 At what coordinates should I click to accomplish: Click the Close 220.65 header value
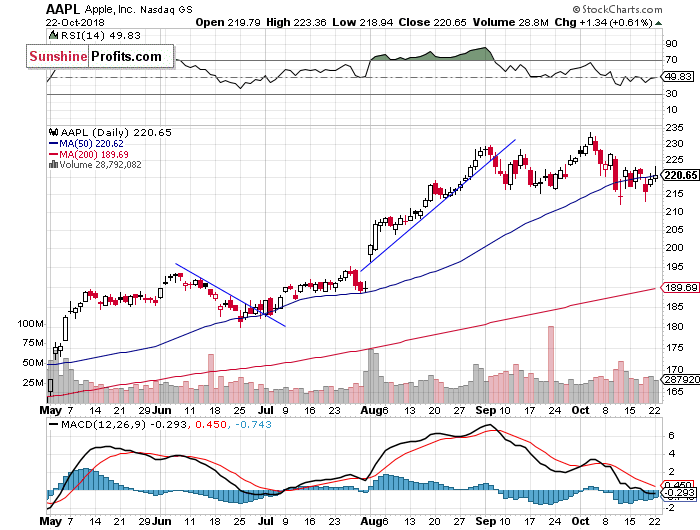pyautogui.click(x=433, y=22)
